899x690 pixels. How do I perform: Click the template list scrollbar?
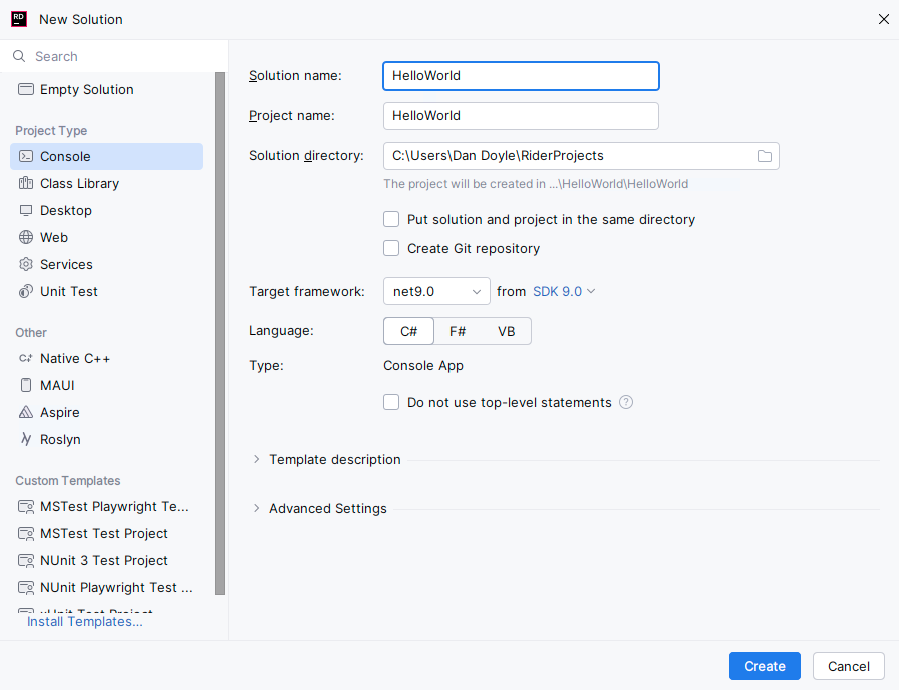[x=220, y=333]
